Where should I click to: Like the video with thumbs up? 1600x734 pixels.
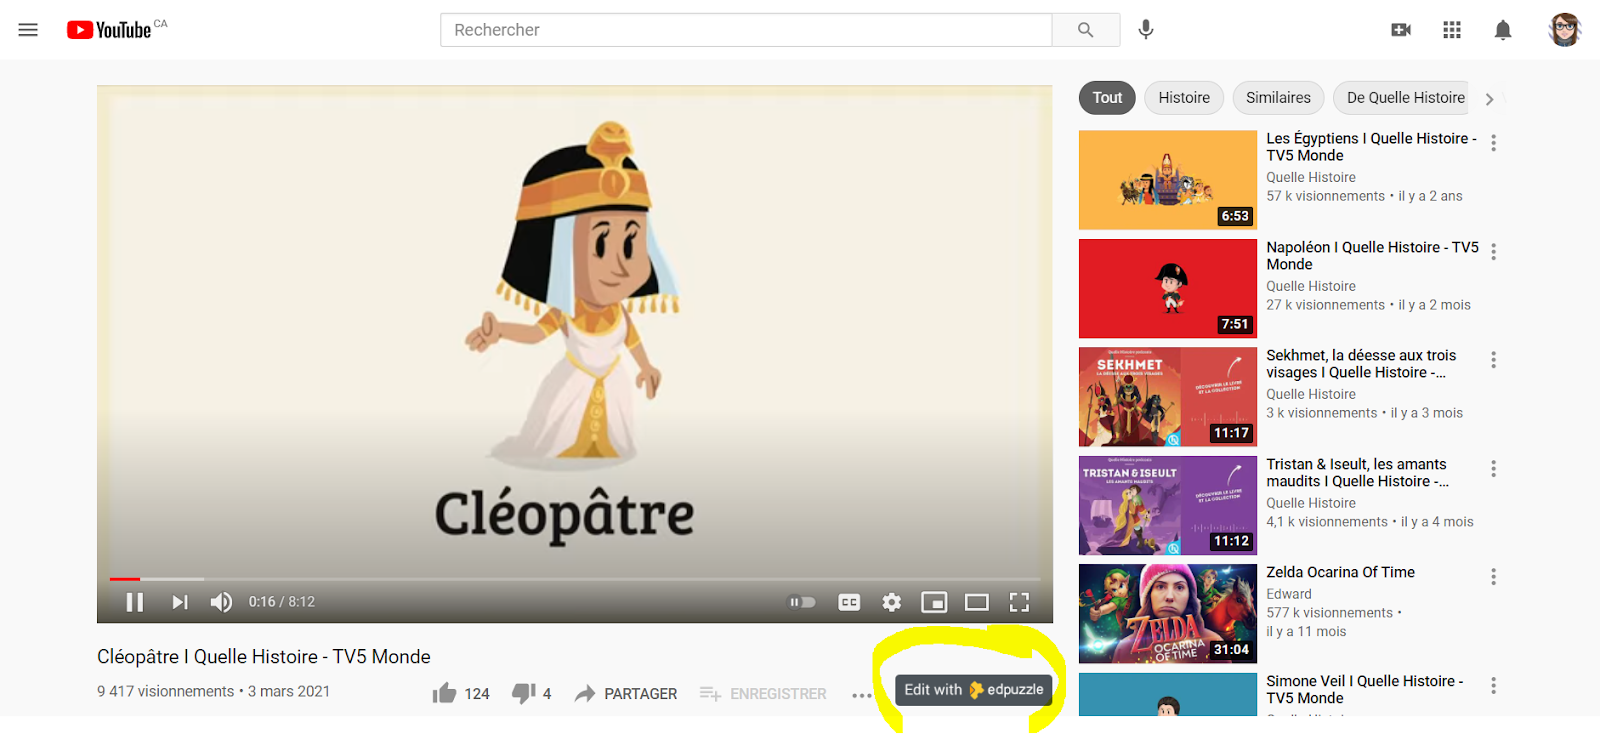tap(461, 693)
